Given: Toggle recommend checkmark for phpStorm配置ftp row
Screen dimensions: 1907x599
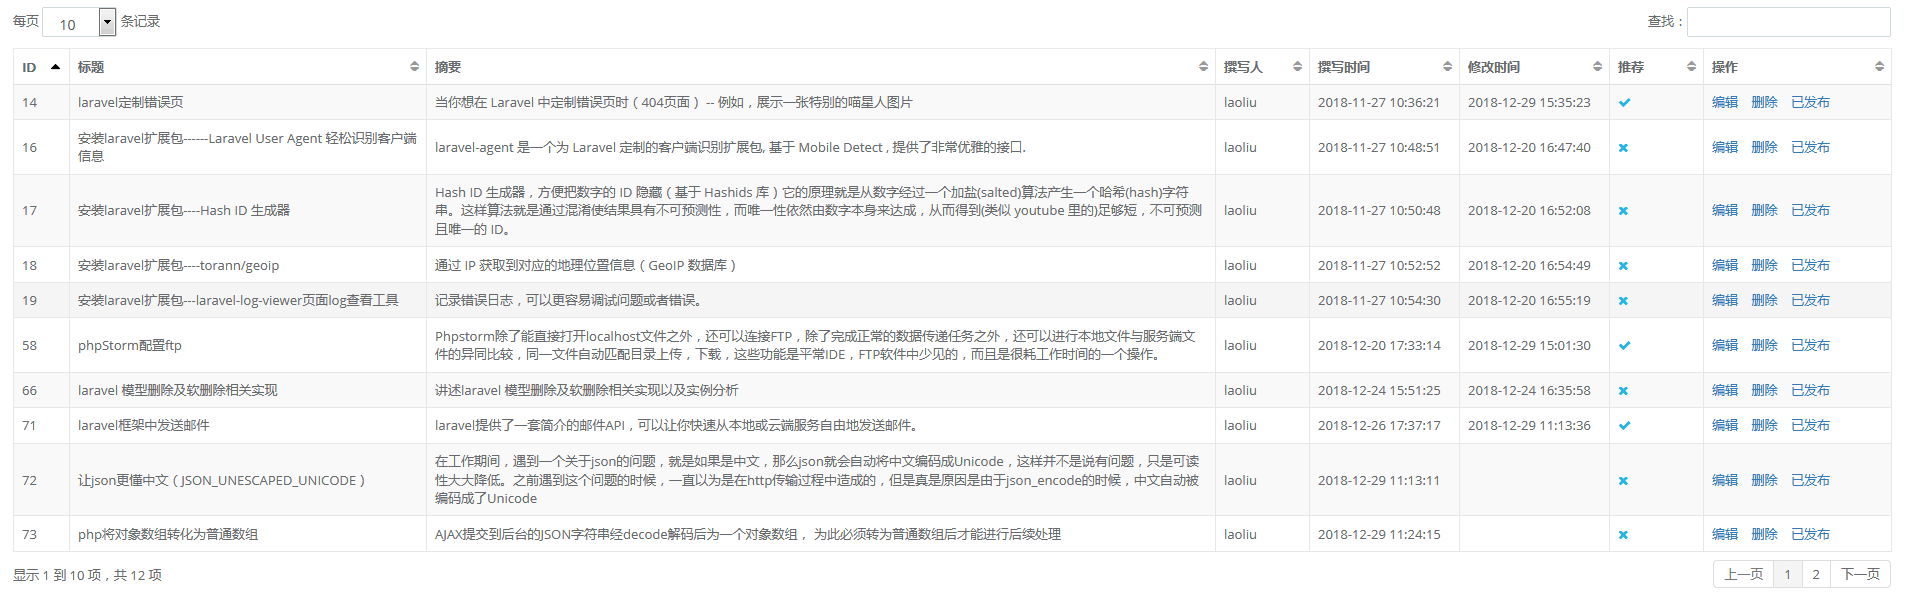Looking at the screenshot, I should [x=1624, y=346].
